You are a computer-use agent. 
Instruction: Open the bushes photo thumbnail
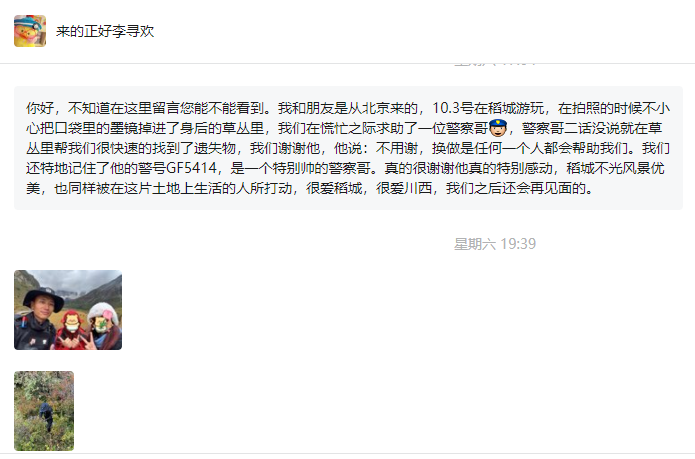pos(44,411)
